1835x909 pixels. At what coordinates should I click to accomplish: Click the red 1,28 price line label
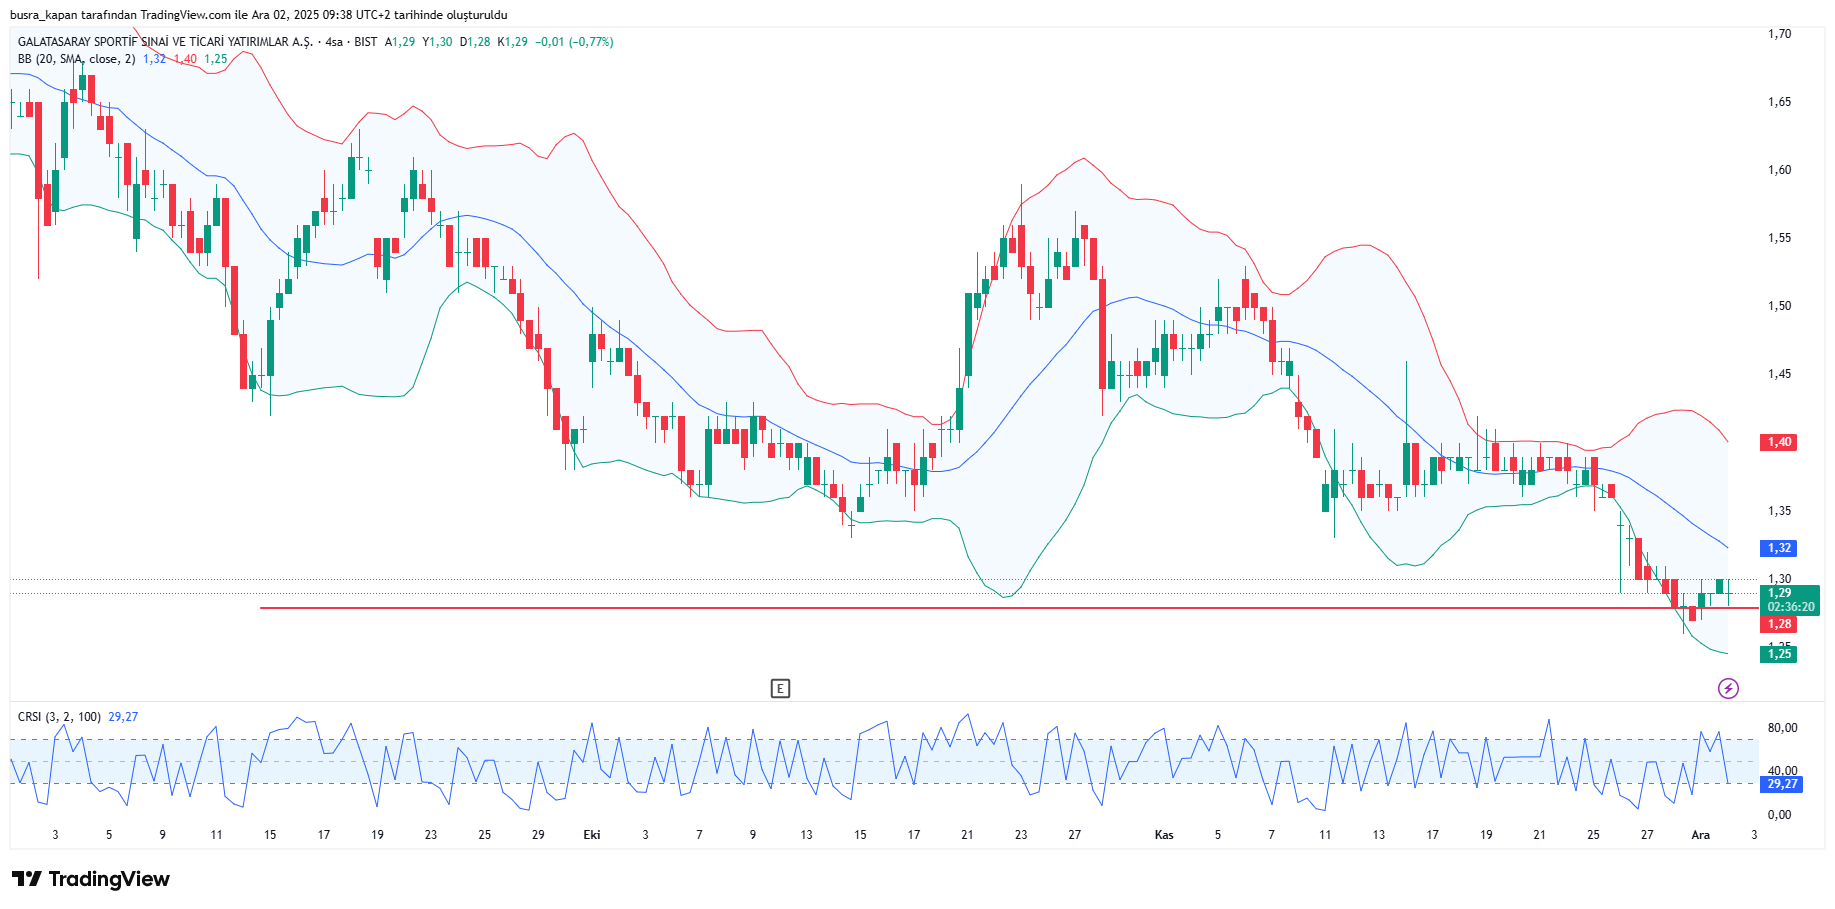[x=1778, y=624]
